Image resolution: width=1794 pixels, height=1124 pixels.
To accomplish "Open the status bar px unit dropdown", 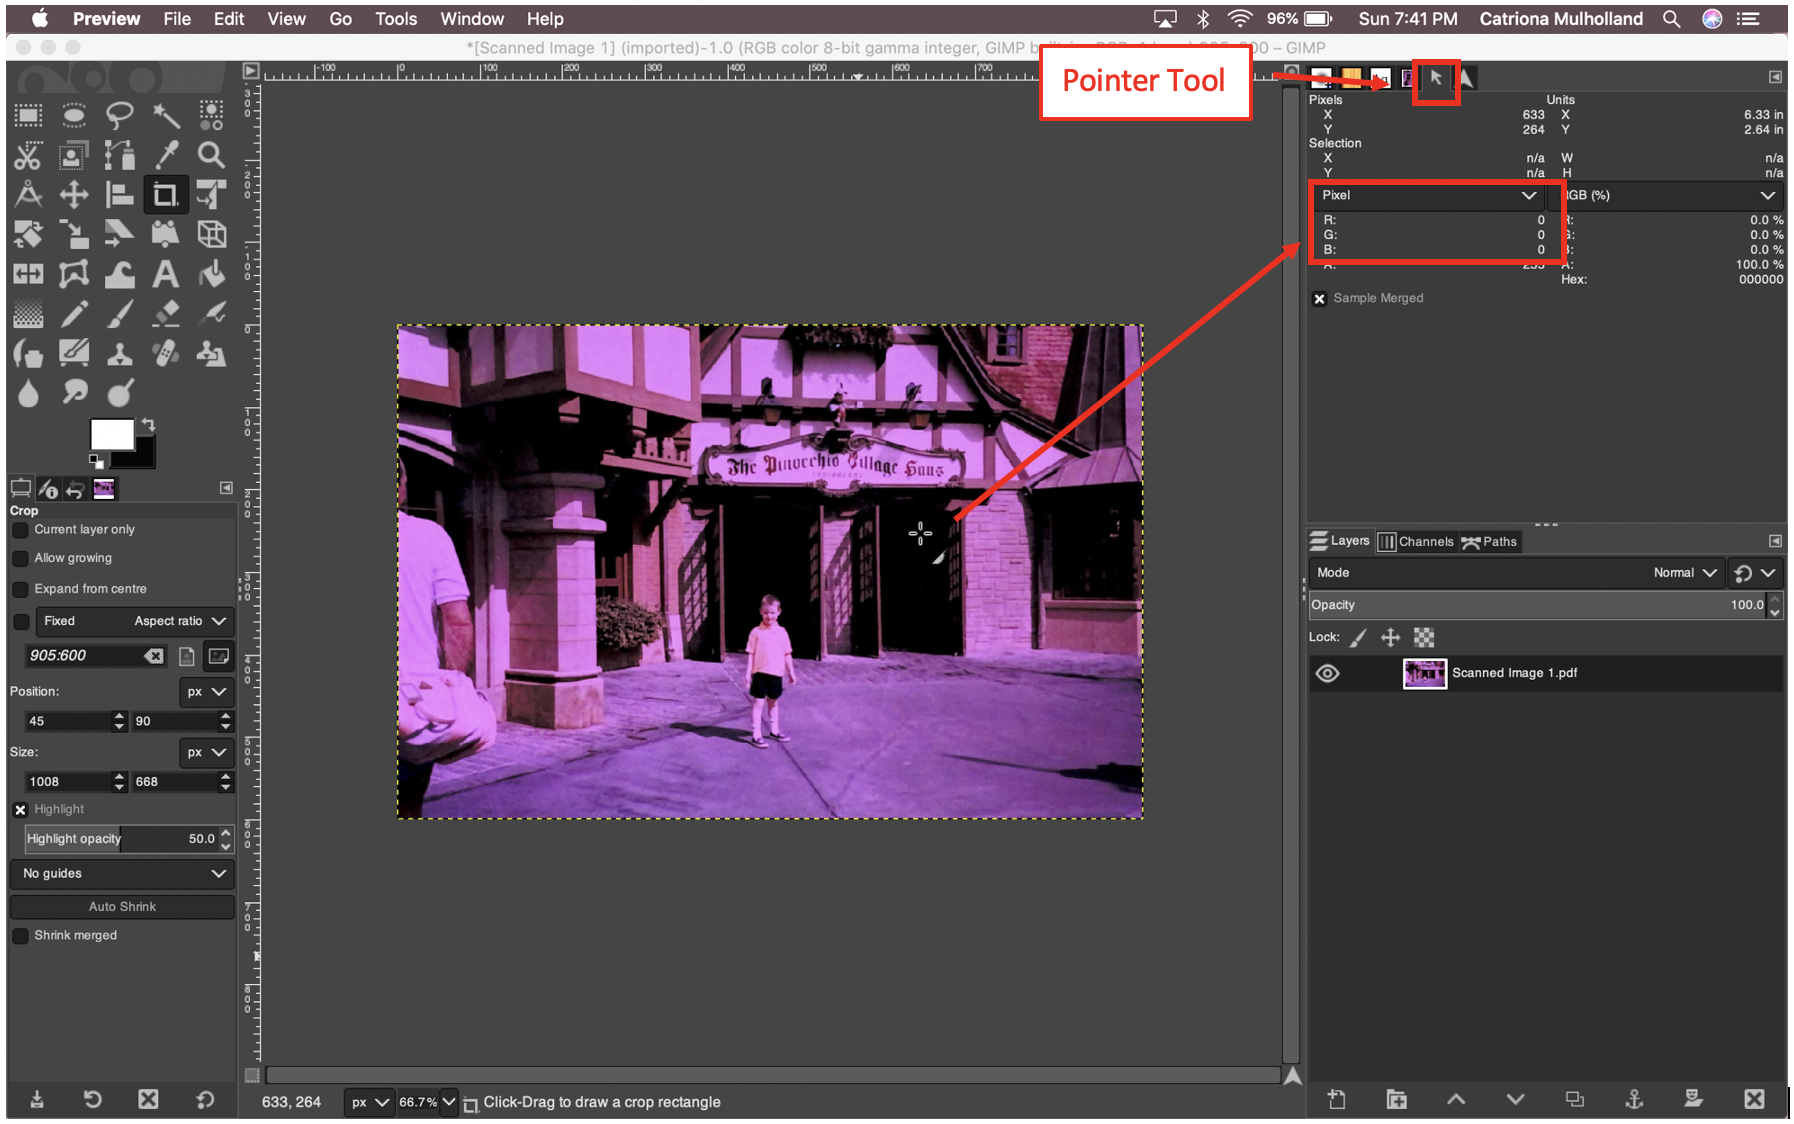I will (x=368, y=1102).
